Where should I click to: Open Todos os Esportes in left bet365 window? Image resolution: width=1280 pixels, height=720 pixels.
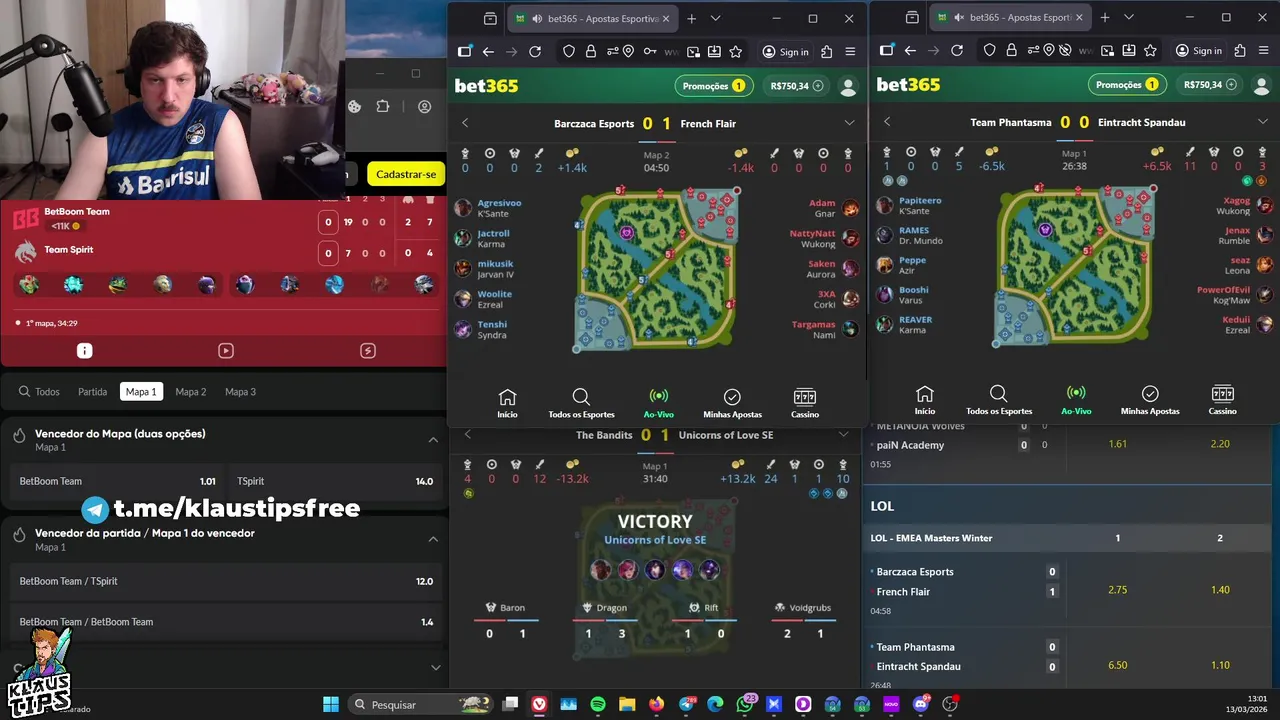581,403
